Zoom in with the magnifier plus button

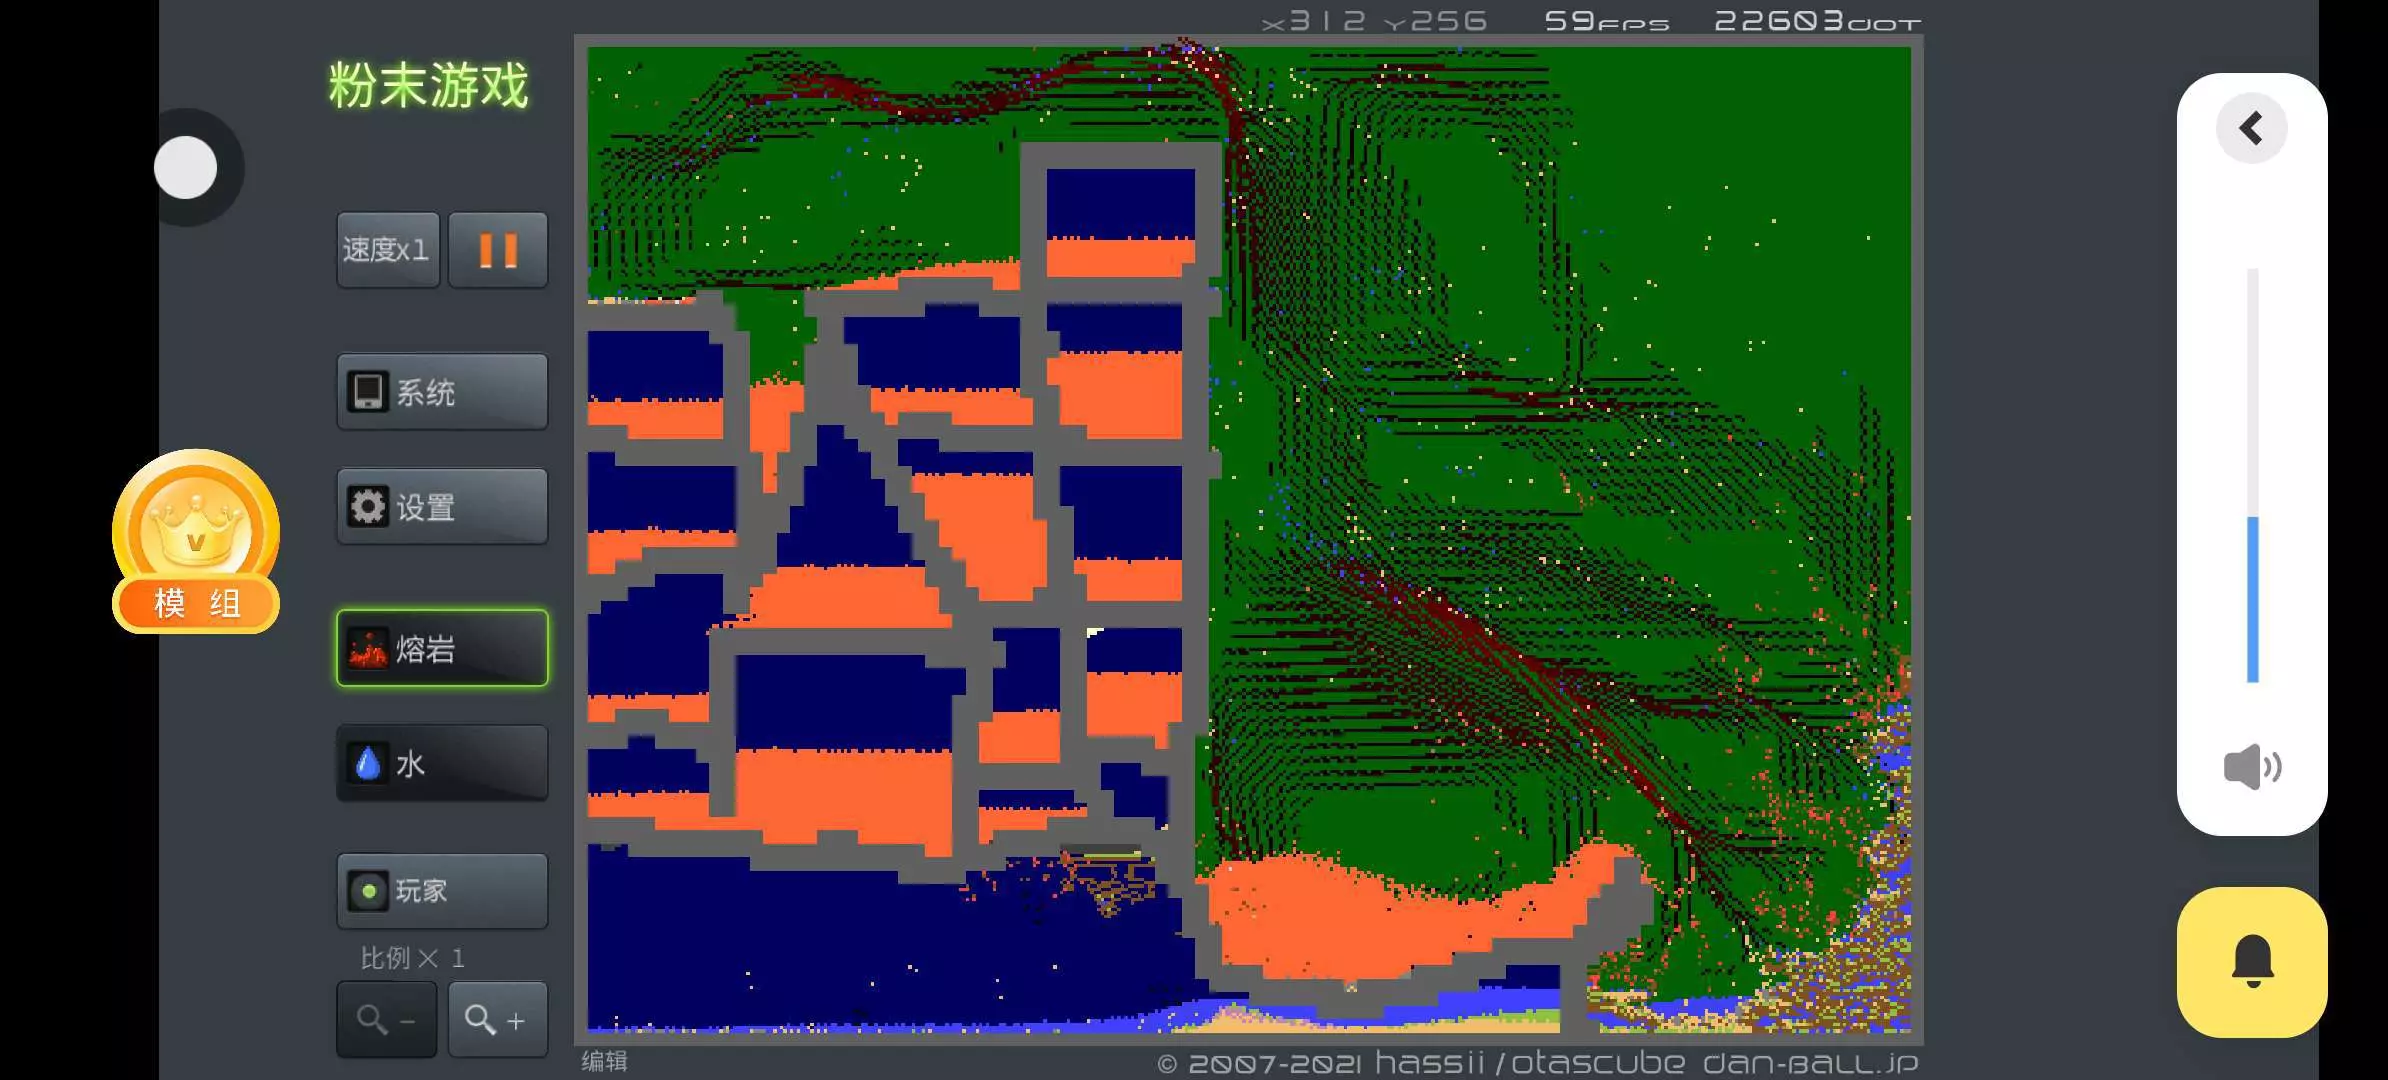(x=497, y=1020)
